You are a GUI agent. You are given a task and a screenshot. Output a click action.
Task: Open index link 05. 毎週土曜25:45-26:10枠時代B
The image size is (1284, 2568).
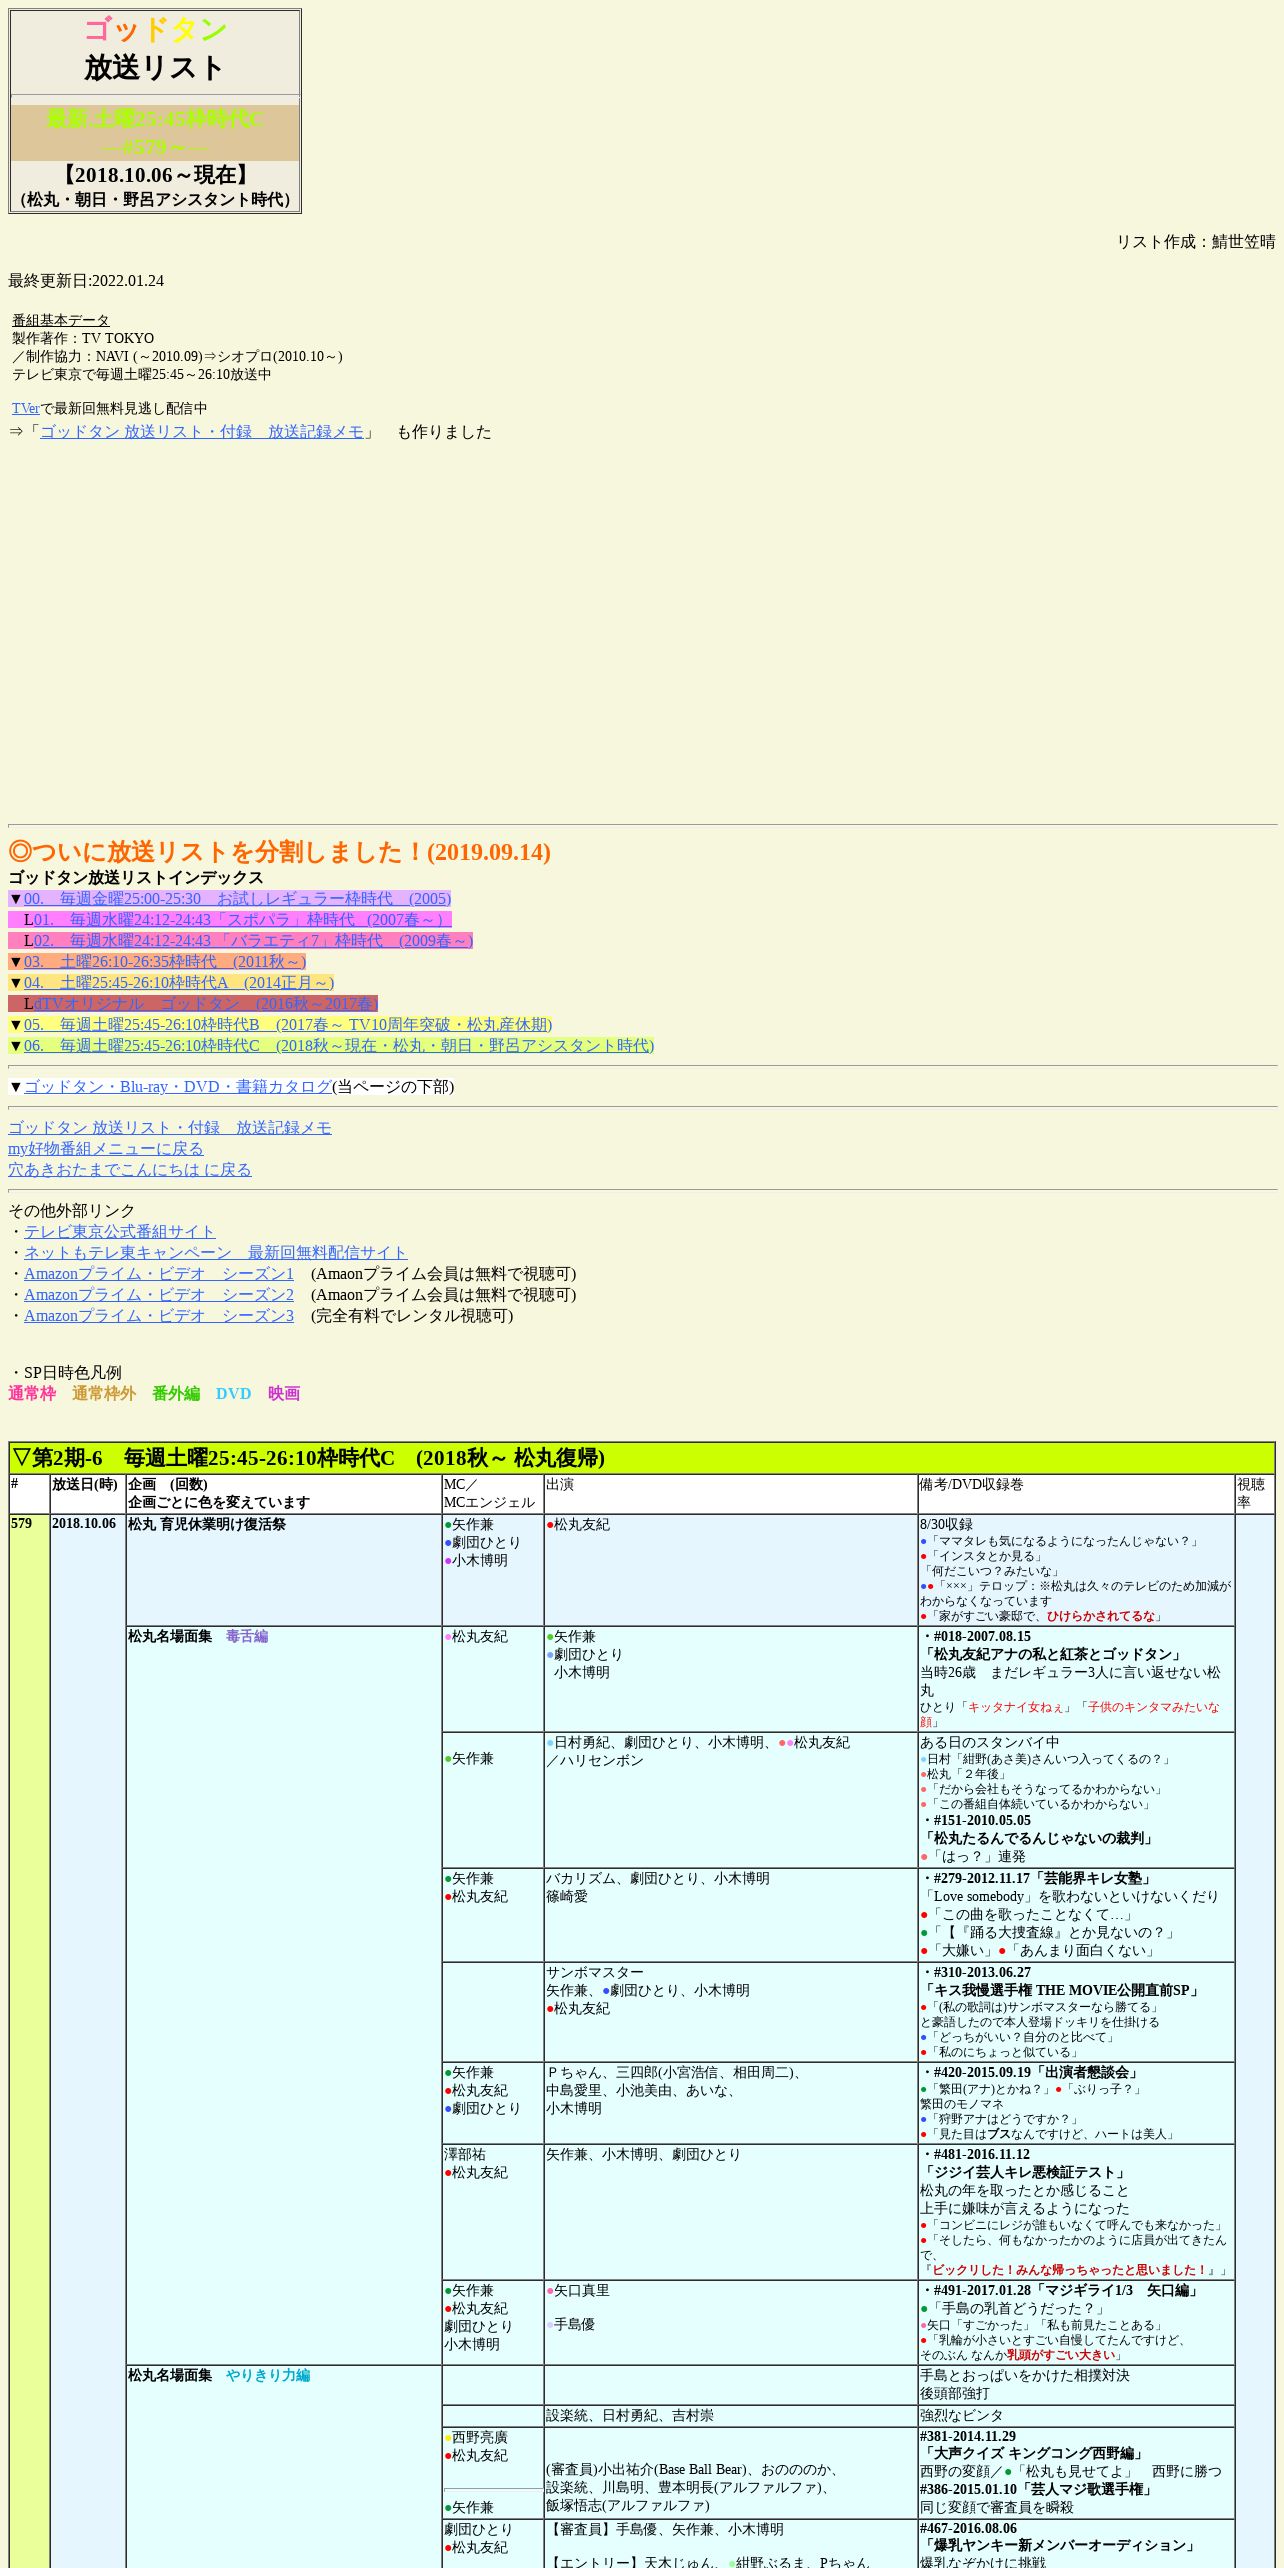tap(288, 1025)
